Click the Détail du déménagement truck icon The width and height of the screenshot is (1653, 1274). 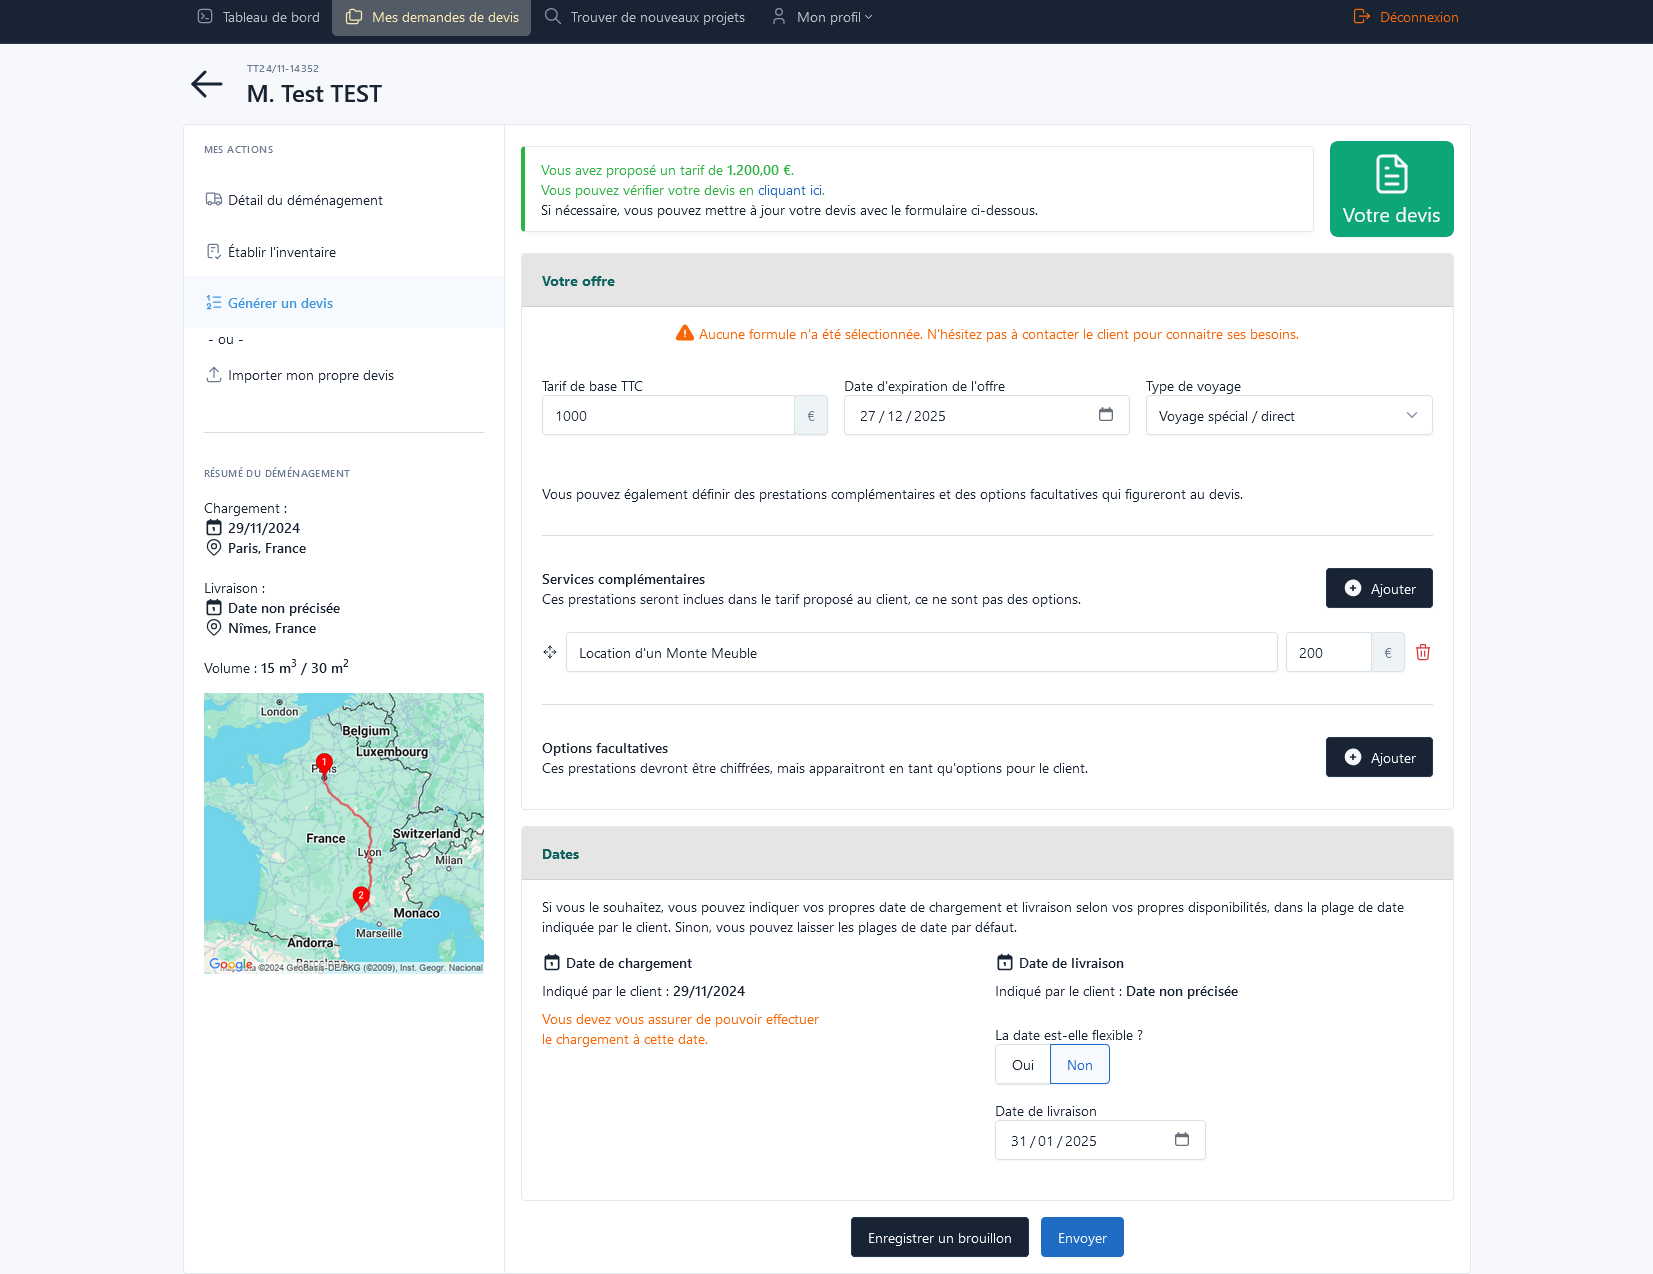(x=213, y=199)
